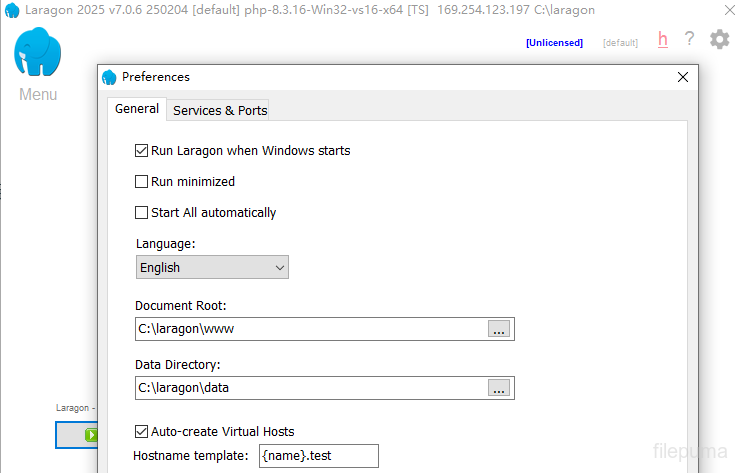This screenshot has height=473, width=739.
Task: Click the 'Language:' label
Action: [x=165, y=244]
